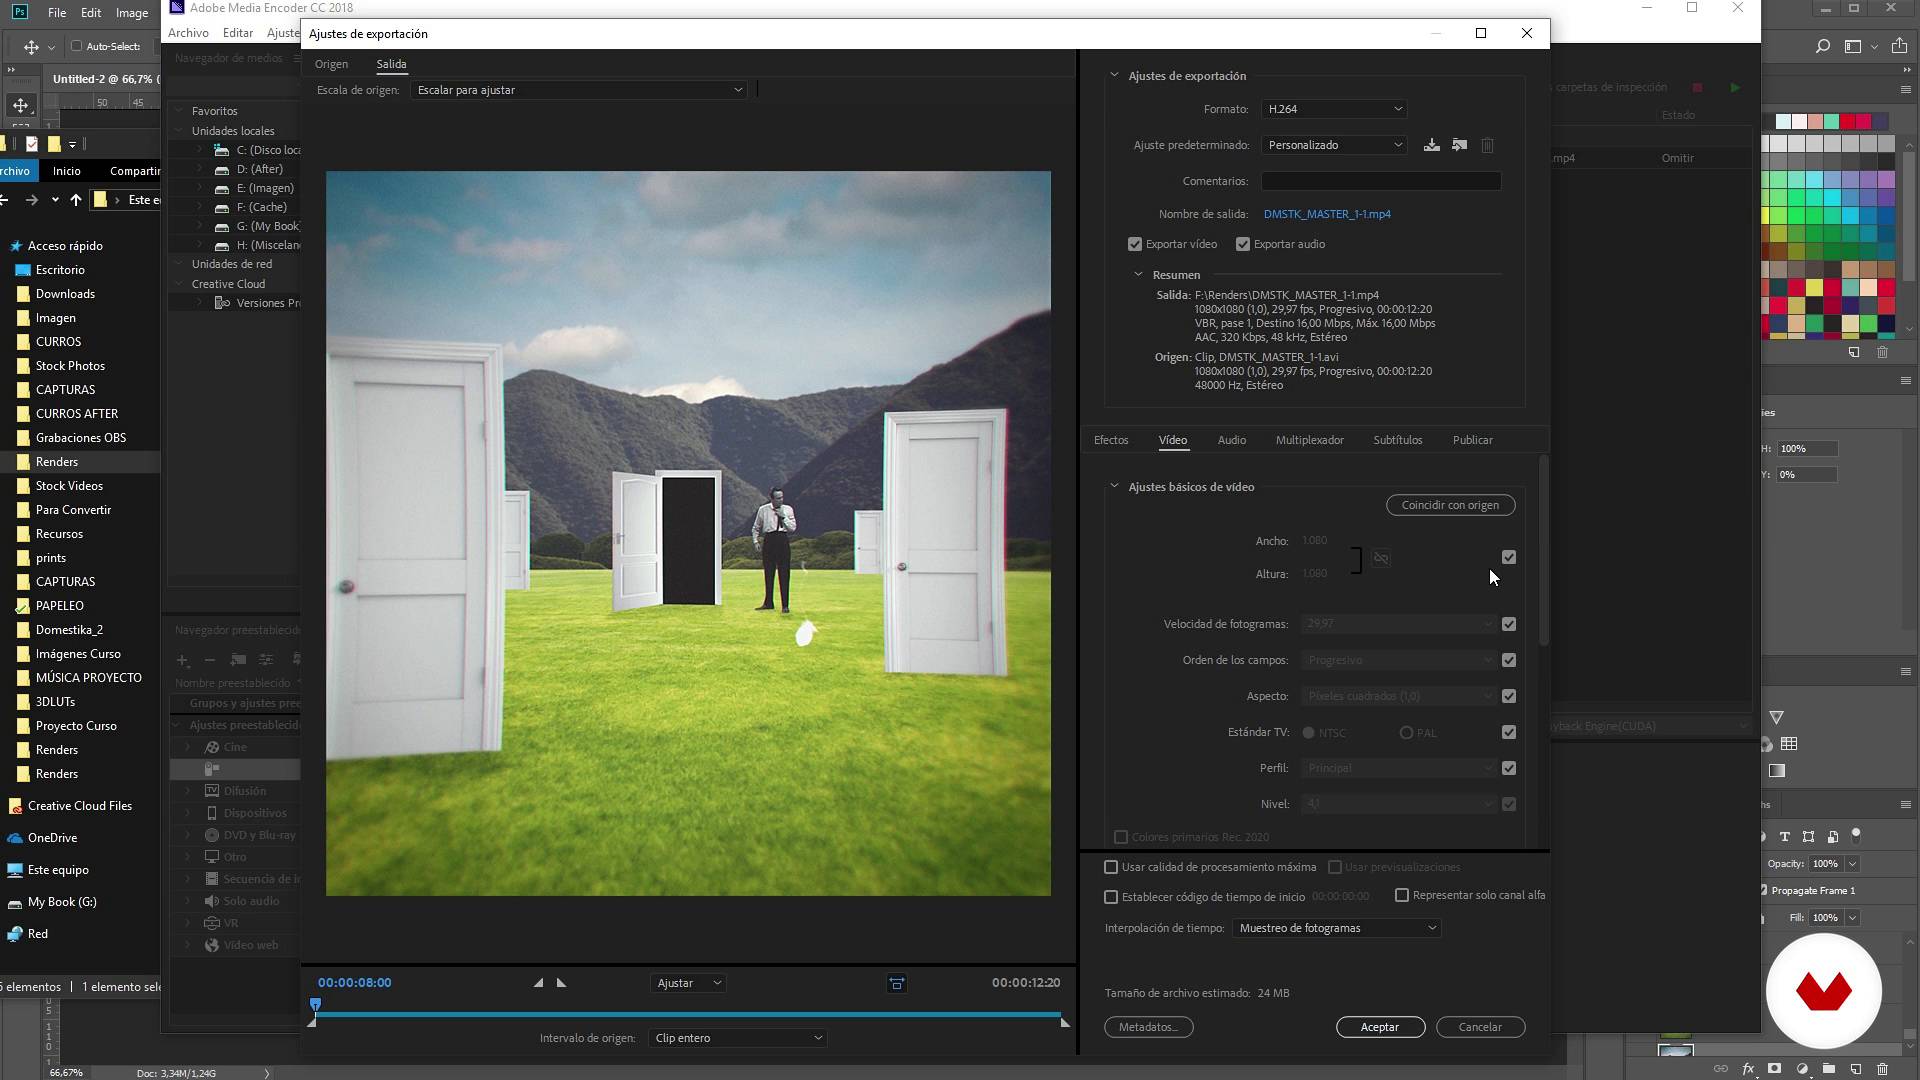Select the Escalar para ajustar dropdown arrow

tap(735, 88)
